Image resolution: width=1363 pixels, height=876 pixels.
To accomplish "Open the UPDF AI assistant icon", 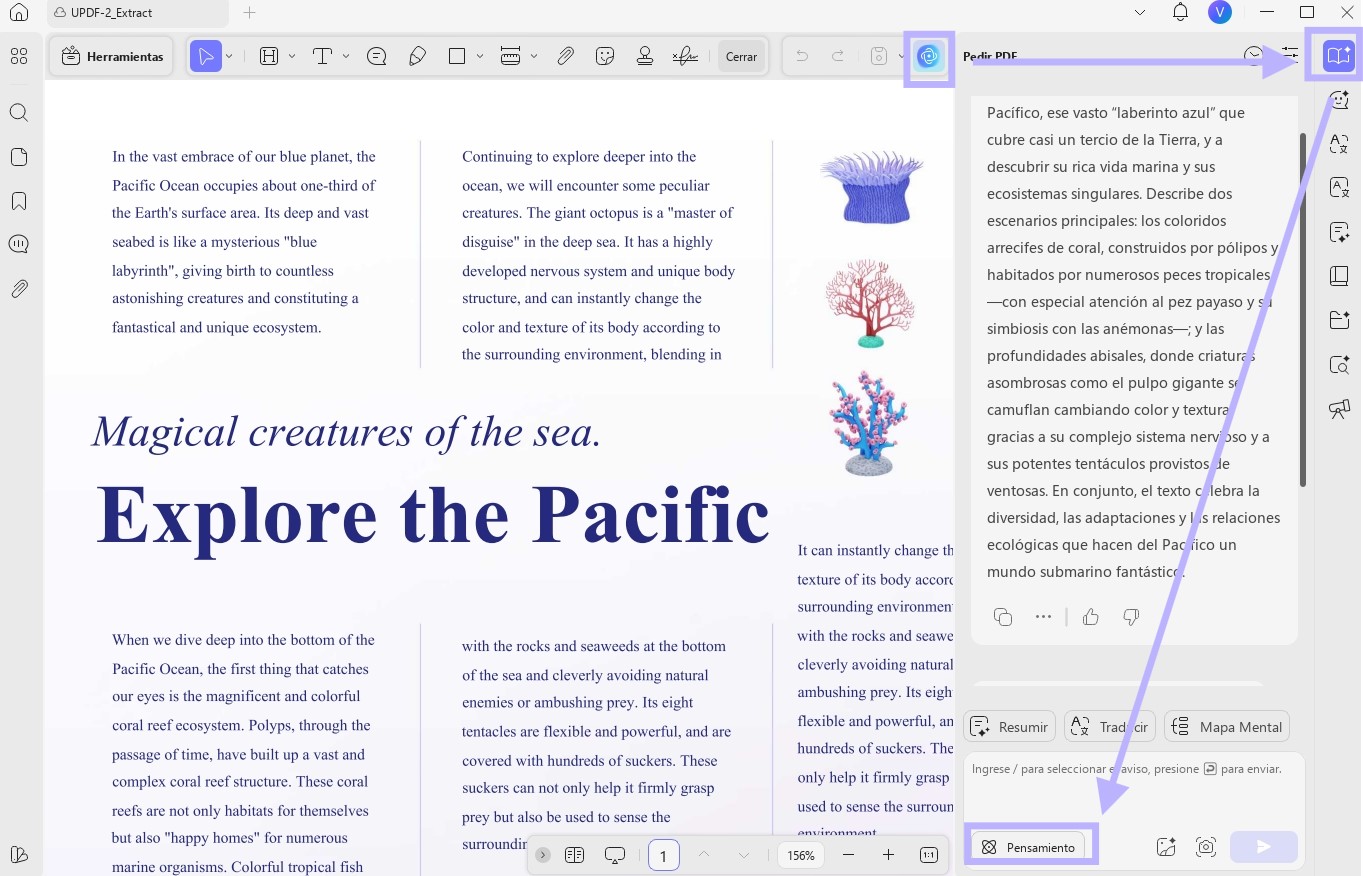I will [x=929, y=57].
